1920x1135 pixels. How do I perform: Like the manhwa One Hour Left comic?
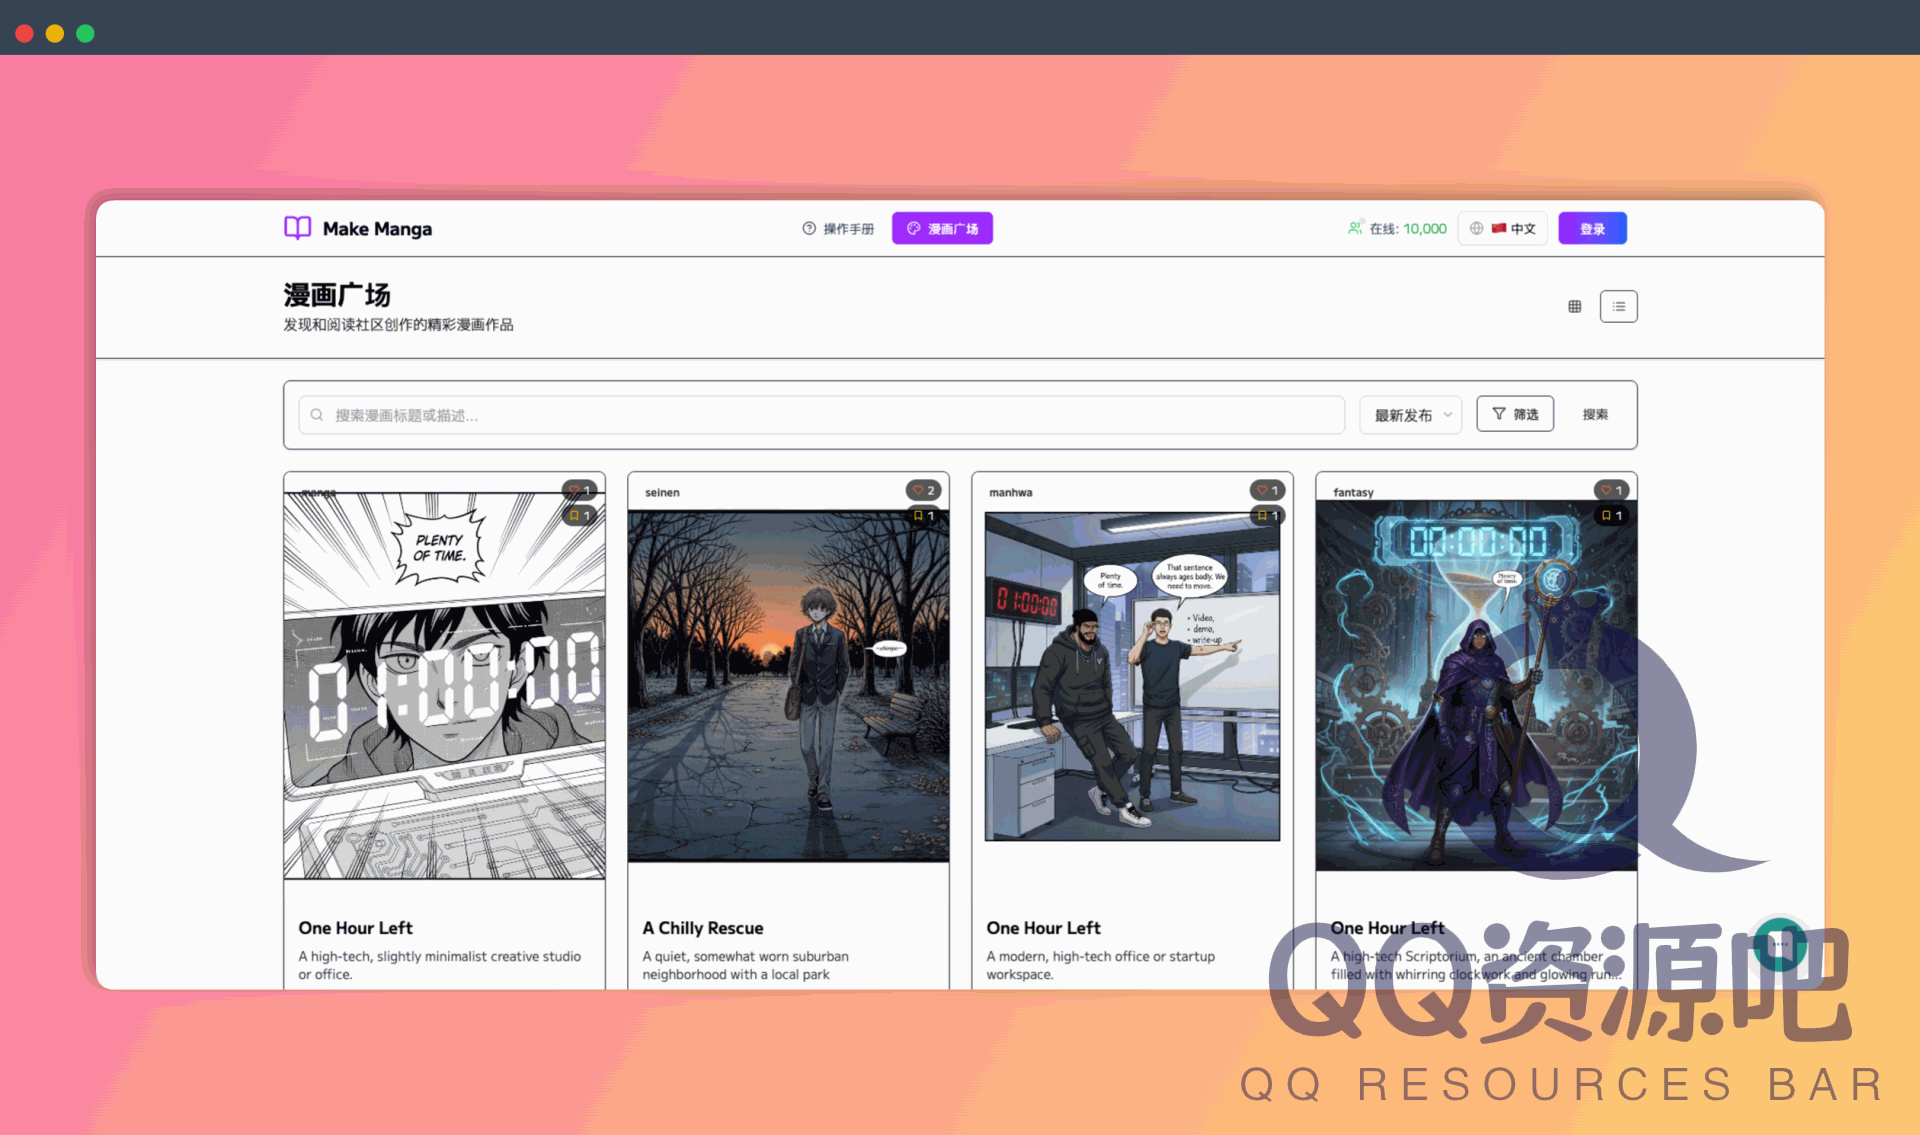pos(1267,490)
